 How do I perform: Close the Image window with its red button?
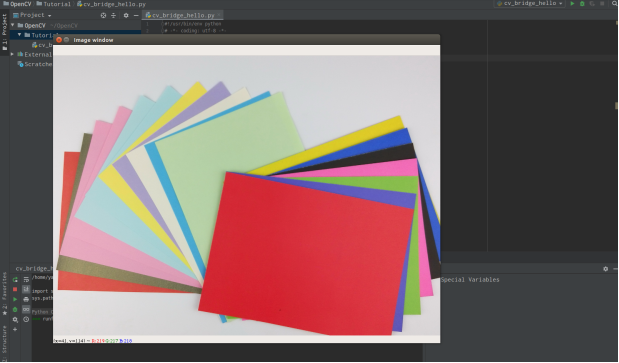[59, 40]
